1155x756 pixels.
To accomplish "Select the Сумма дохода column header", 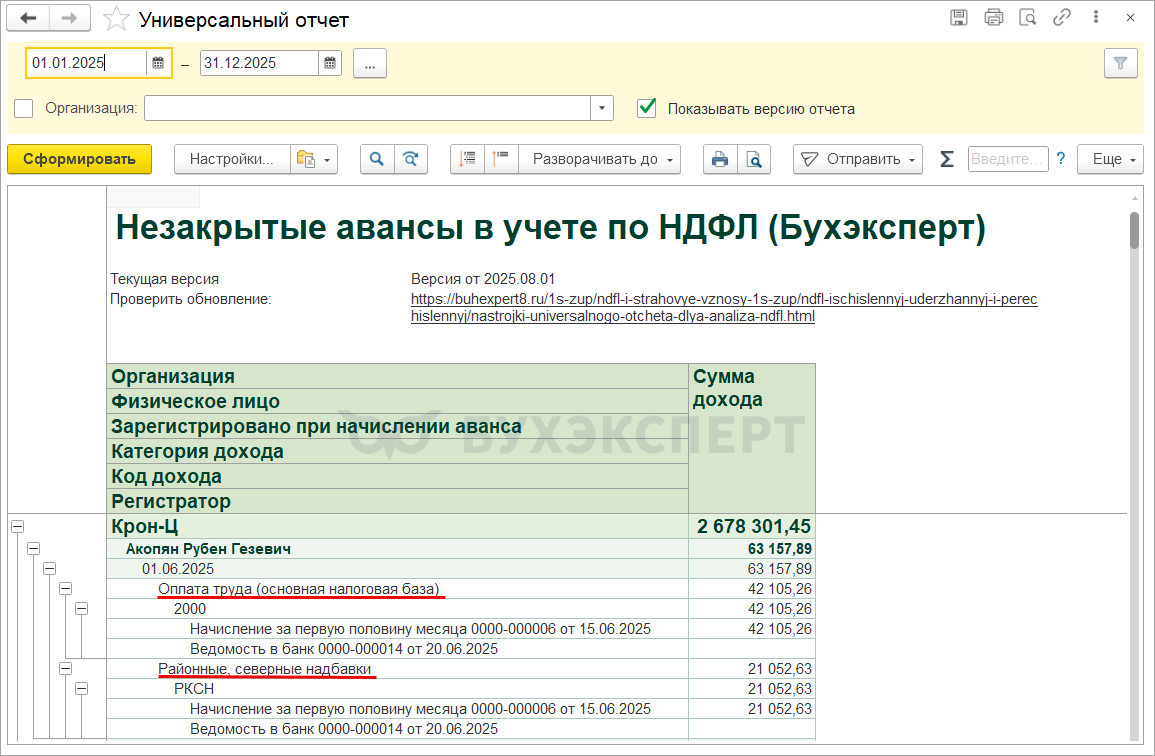I will pos(752,438).
